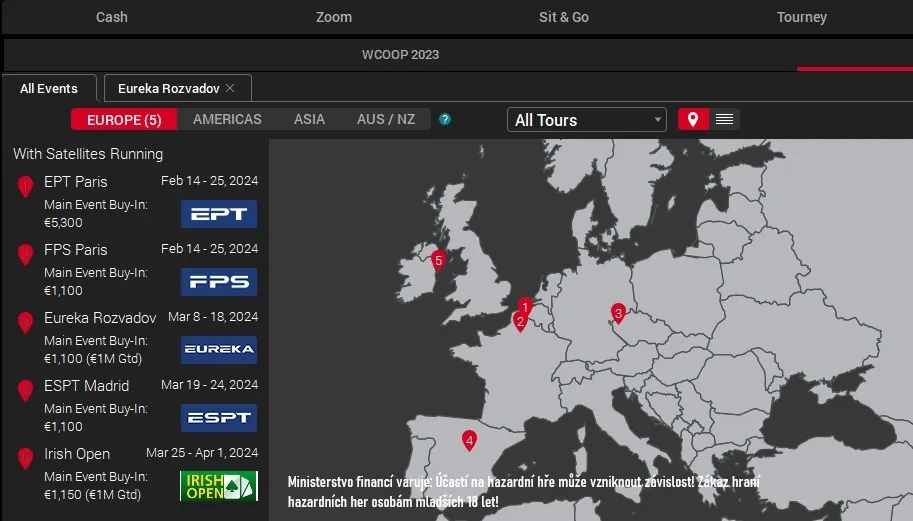
Task: Select the EUROPE (5) region filter
Action: pyautogui.click(x=124, y=119)
